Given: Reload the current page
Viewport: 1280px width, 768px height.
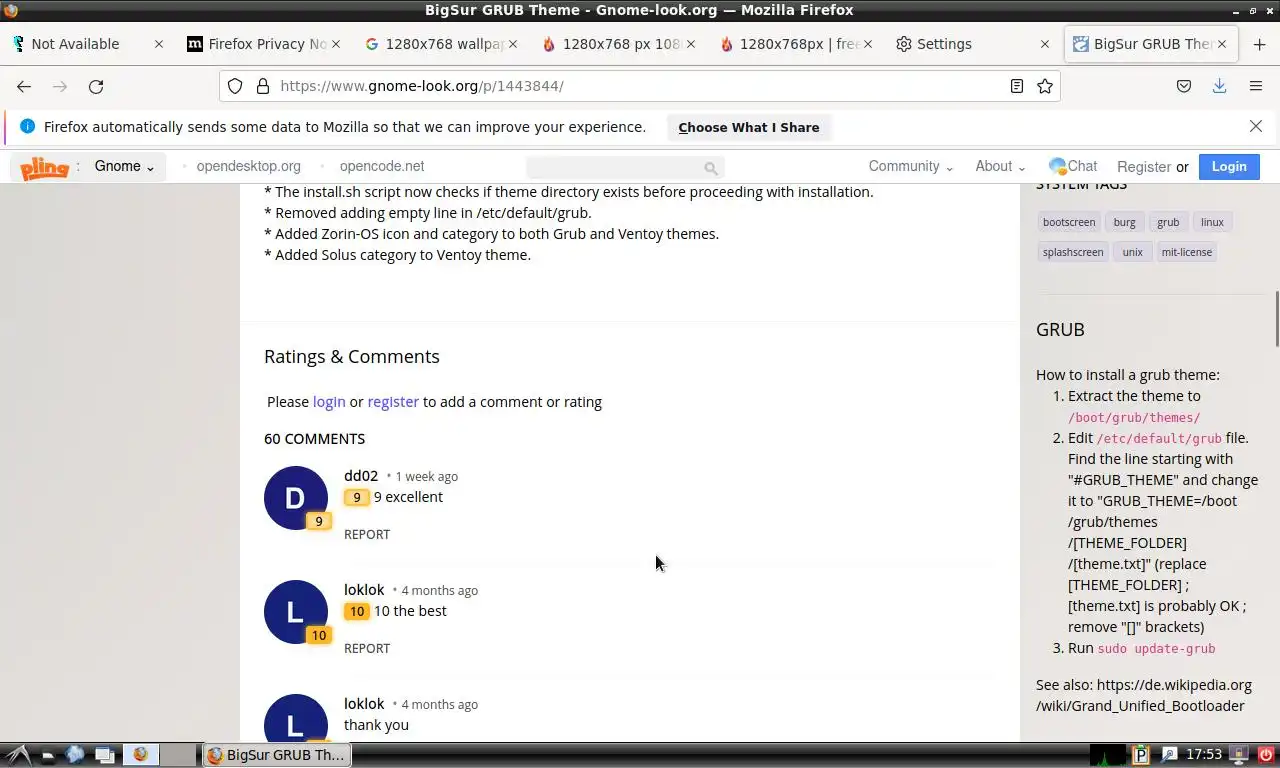Looking at the screenshot, I should click(96, 86).
